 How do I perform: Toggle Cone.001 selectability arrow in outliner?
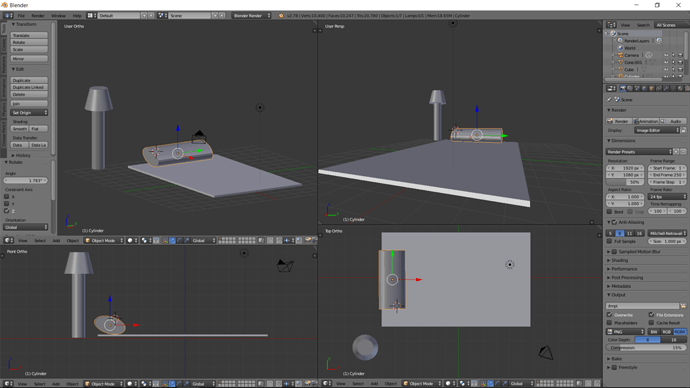pyautogui.click(x=673, y=62)
